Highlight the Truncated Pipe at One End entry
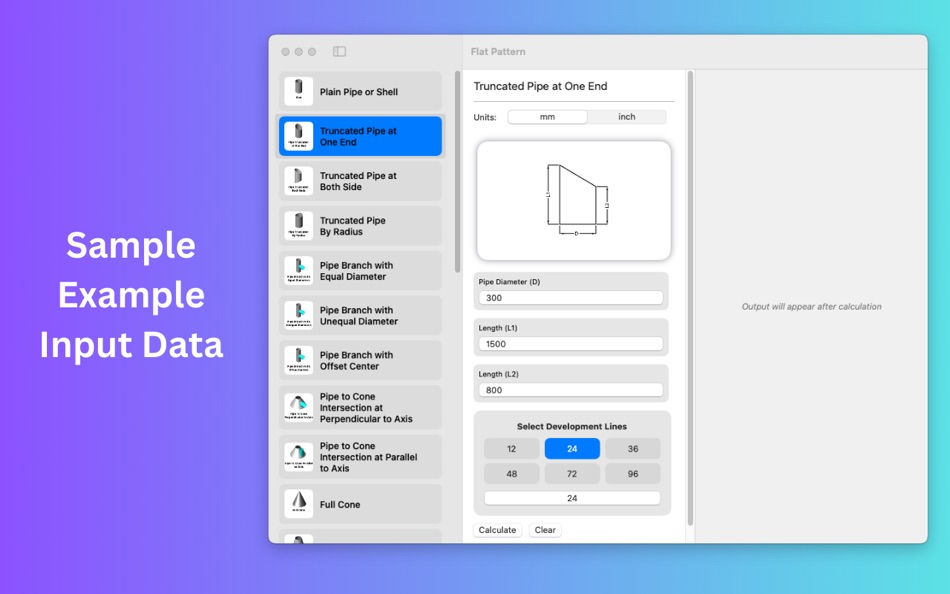 pos(360,136)
